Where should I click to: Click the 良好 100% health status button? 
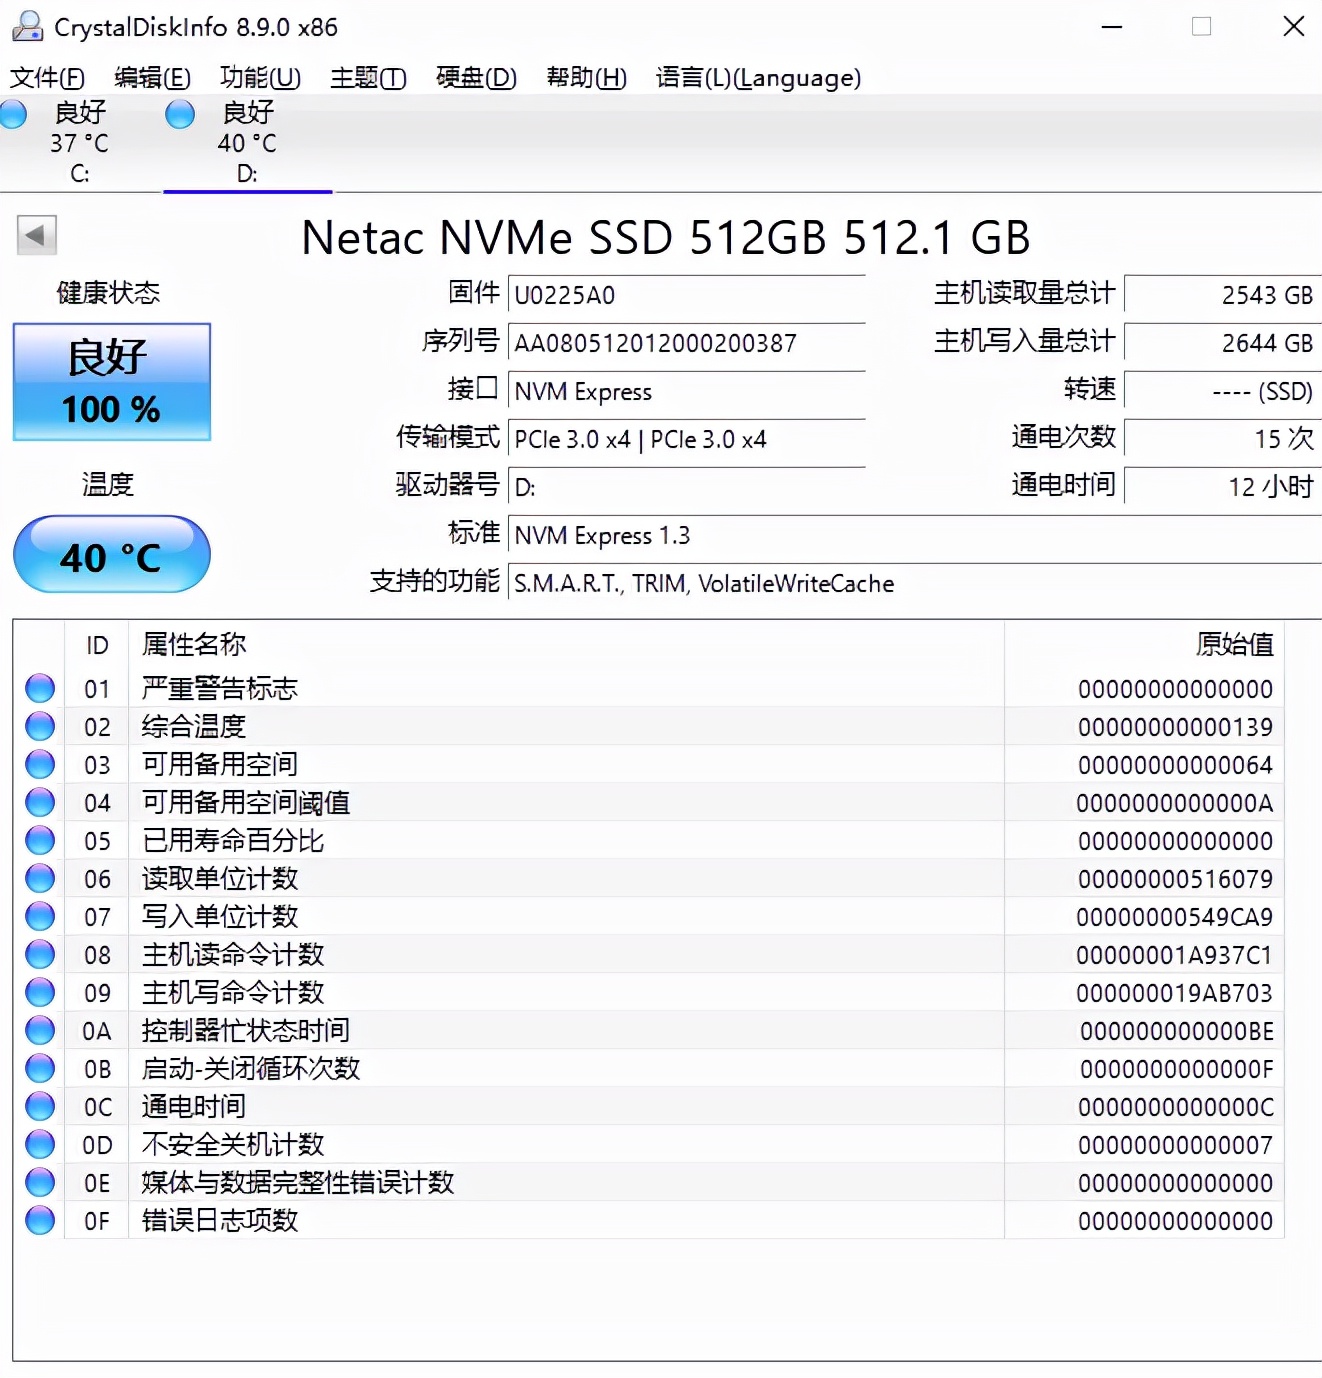110,382
